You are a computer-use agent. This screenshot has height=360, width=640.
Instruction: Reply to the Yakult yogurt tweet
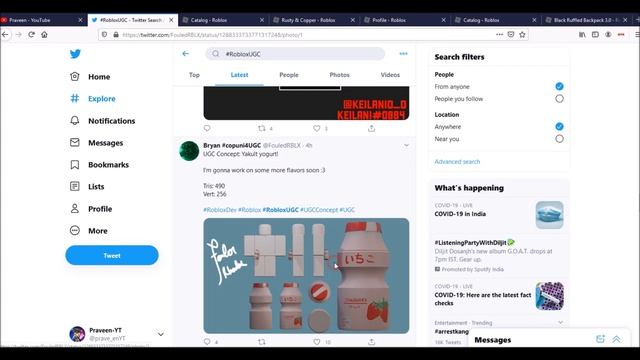pyautogui.click(x=207, y=342)
